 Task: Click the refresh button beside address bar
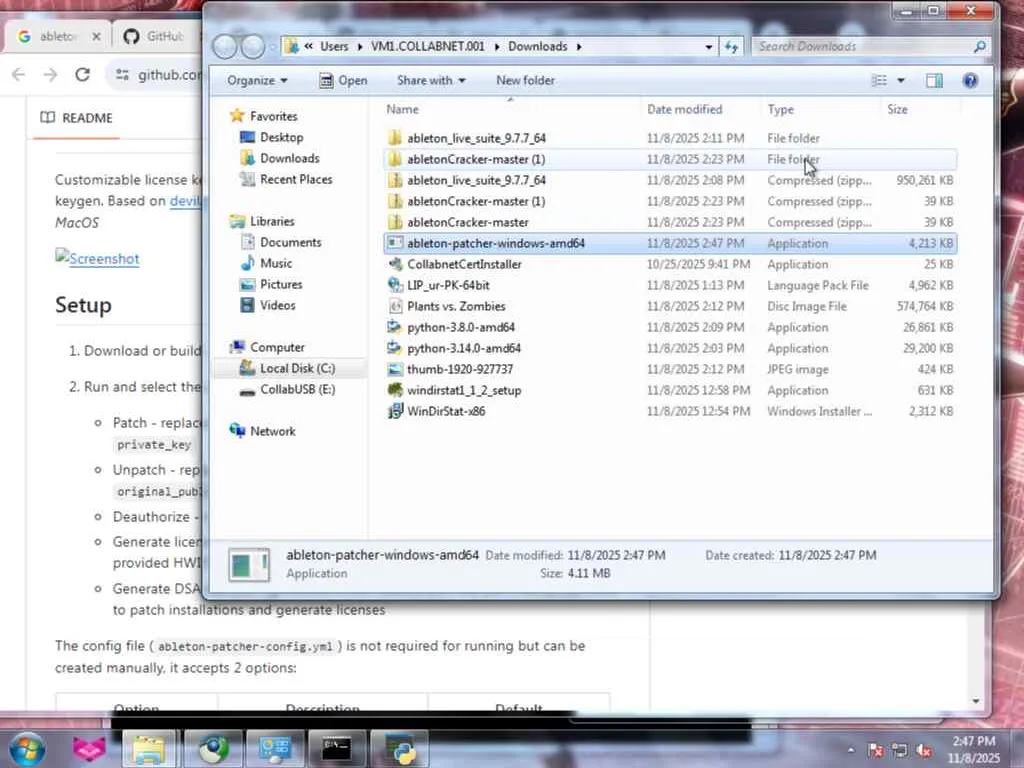(731, 46)
